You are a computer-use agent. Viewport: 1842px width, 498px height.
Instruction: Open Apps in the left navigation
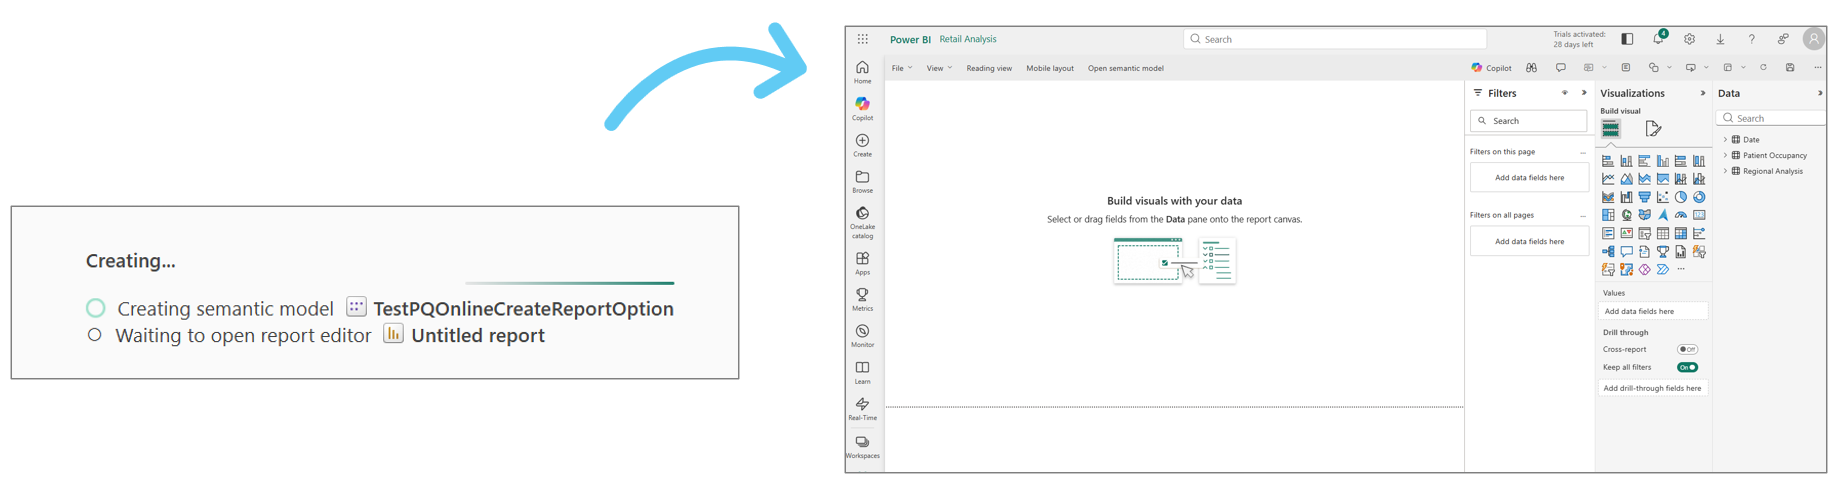pyautogui.click(x=862, y=263)
